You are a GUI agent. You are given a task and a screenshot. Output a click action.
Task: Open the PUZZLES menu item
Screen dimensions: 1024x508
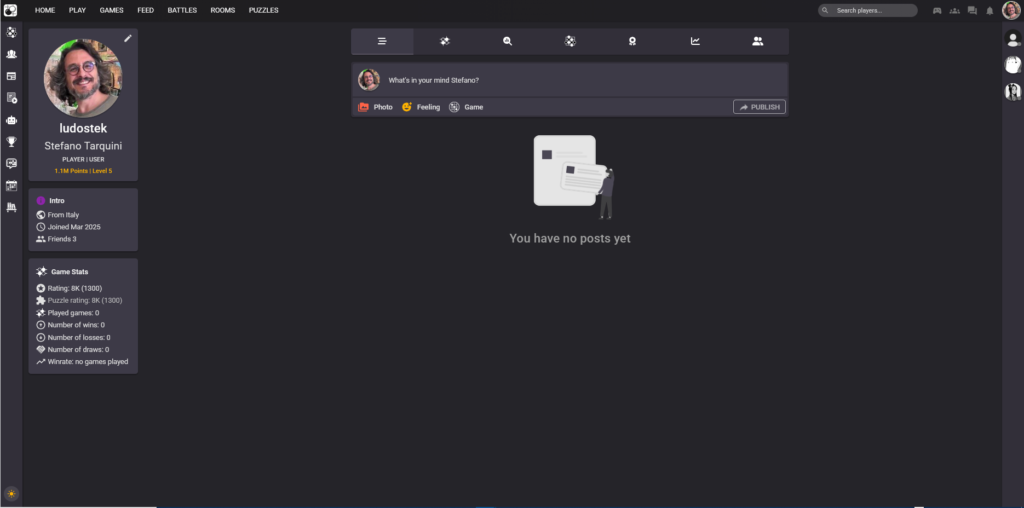(x=264, y=10)
